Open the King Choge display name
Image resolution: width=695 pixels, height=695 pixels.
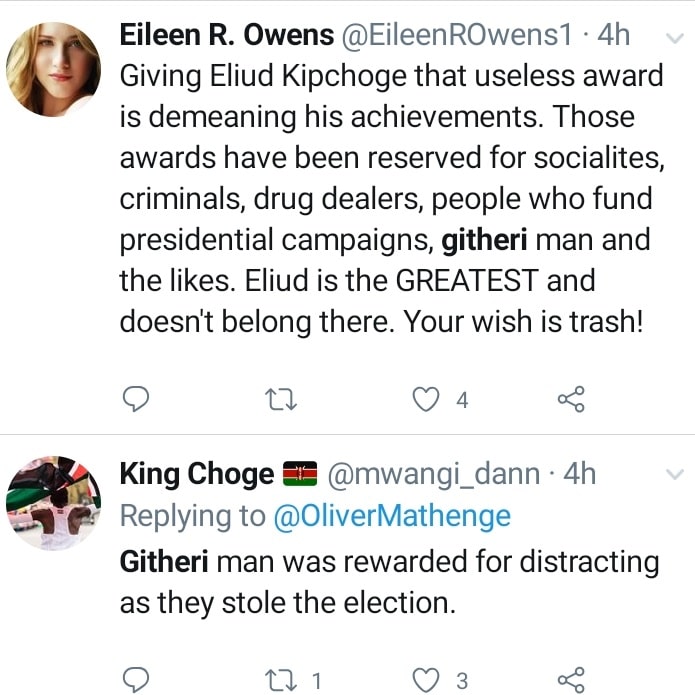[x=196, y=473]
